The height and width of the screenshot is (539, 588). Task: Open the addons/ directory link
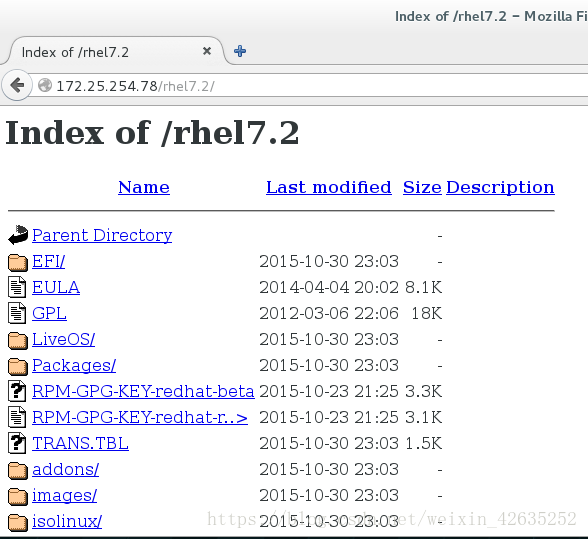tap(66, 469)
